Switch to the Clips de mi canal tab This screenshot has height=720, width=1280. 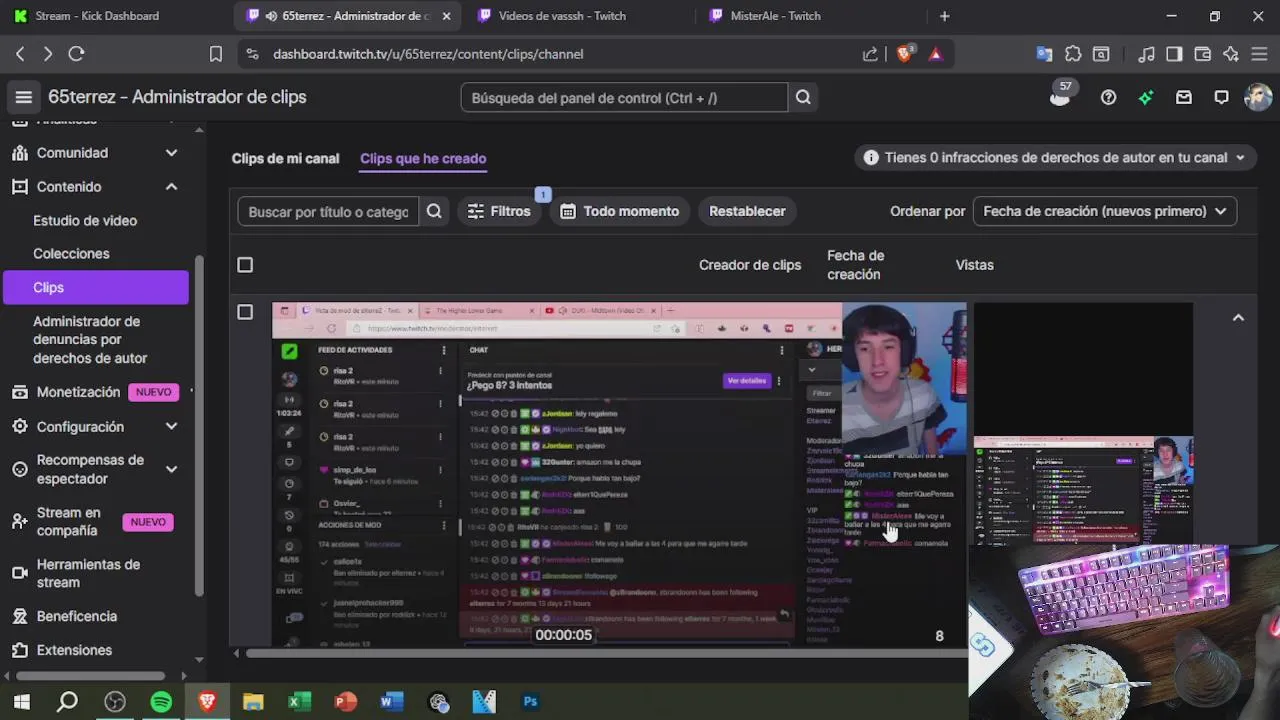285,158
